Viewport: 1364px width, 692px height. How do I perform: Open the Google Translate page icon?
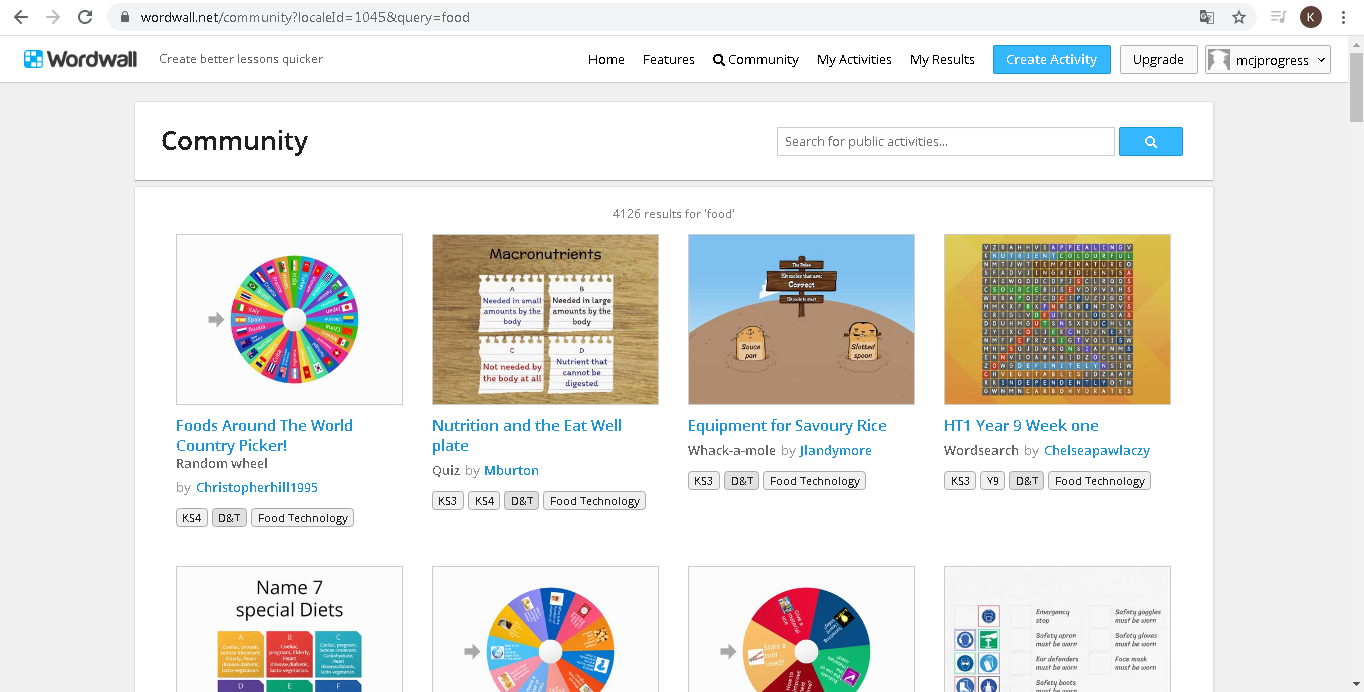click(x=1207, y=17)
